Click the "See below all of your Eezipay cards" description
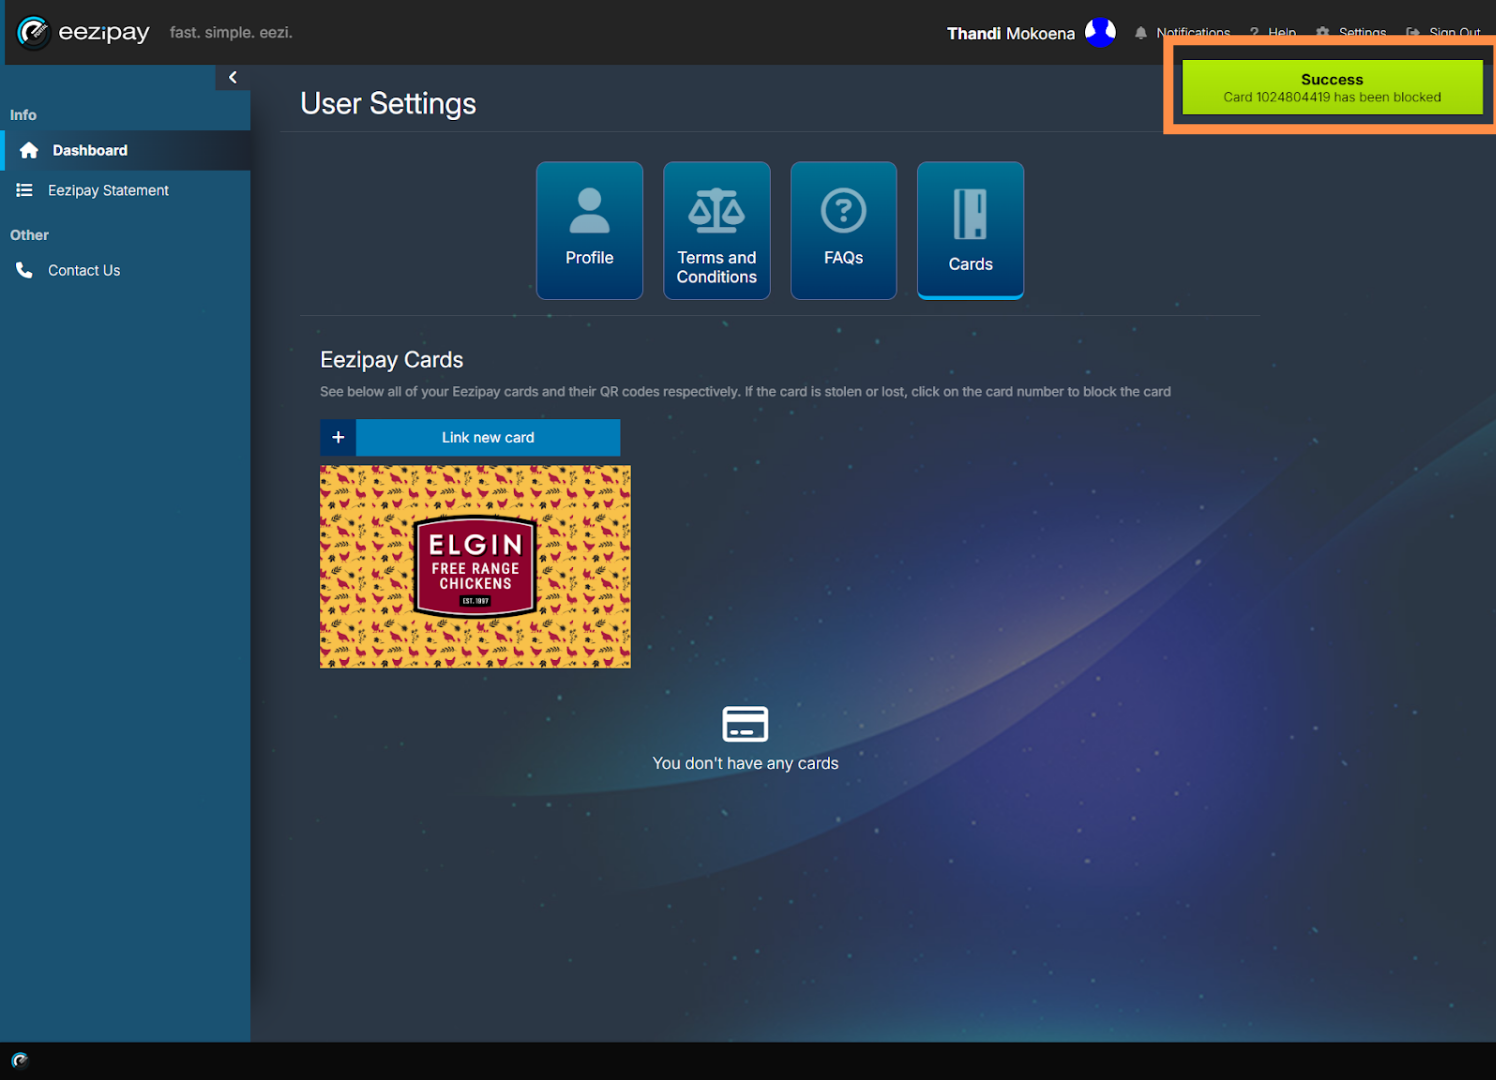Viewport: 1496px width, 1080px height. (x=745, y=392)
